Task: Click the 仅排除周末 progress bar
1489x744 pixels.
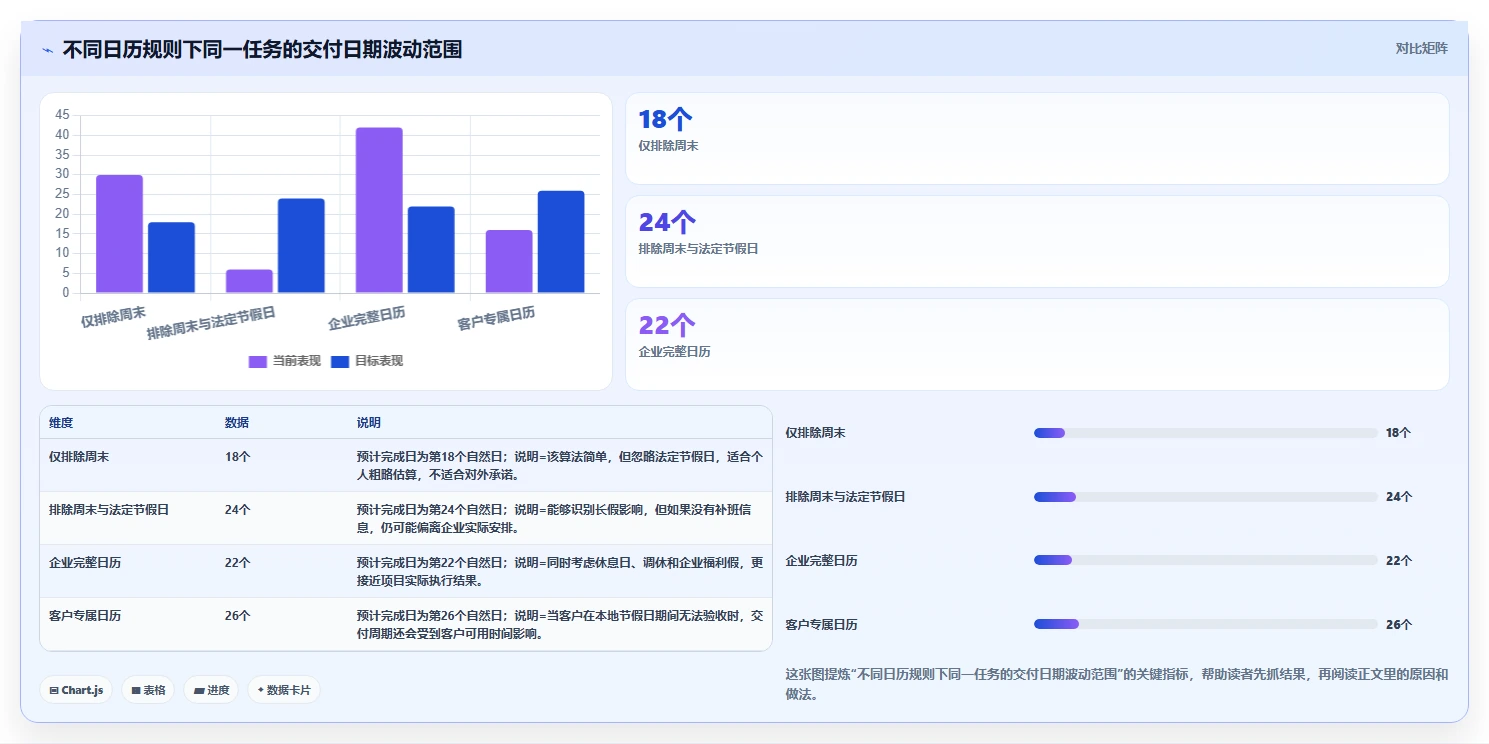Action: tap(1206, 433)
